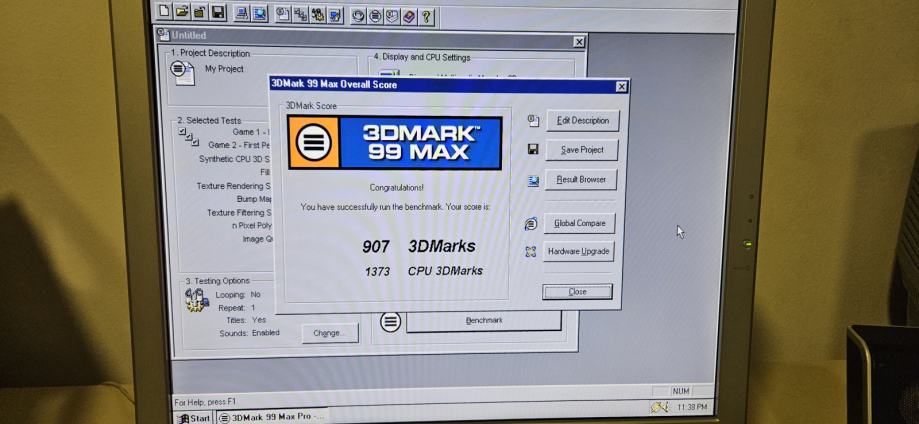Image resolution: width=919 pixels, height=424 pixels.
Task: Click the 'Image Q' test entry
Action: click(257, 239)
